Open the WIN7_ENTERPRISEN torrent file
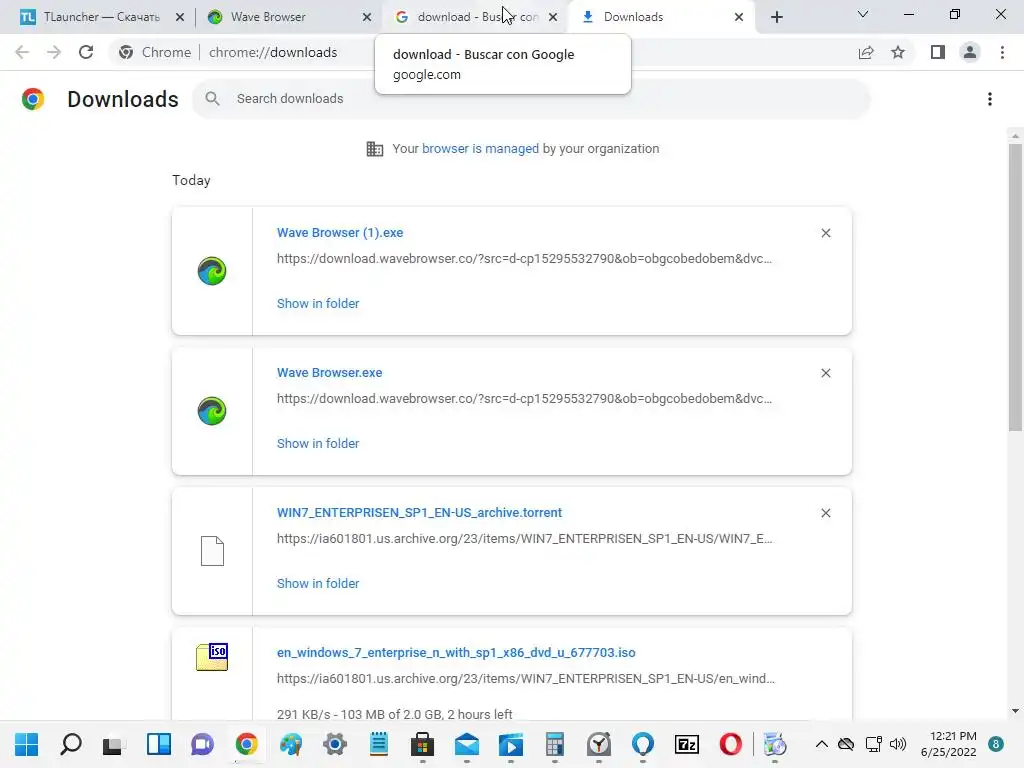 click(419, 513)
